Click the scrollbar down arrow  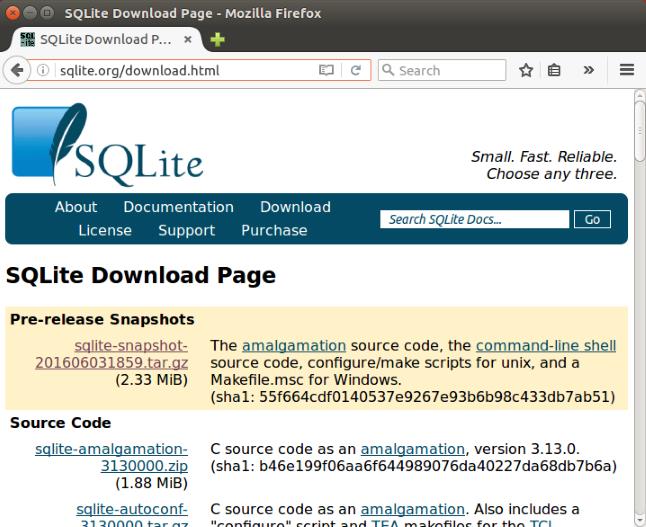[639, 520]
